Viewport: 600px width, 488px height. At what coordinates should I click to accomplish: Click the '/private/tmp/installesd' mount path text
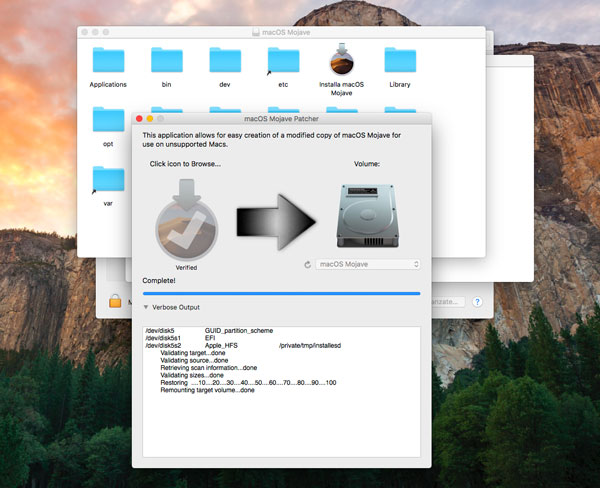click(x=310, y=346)
